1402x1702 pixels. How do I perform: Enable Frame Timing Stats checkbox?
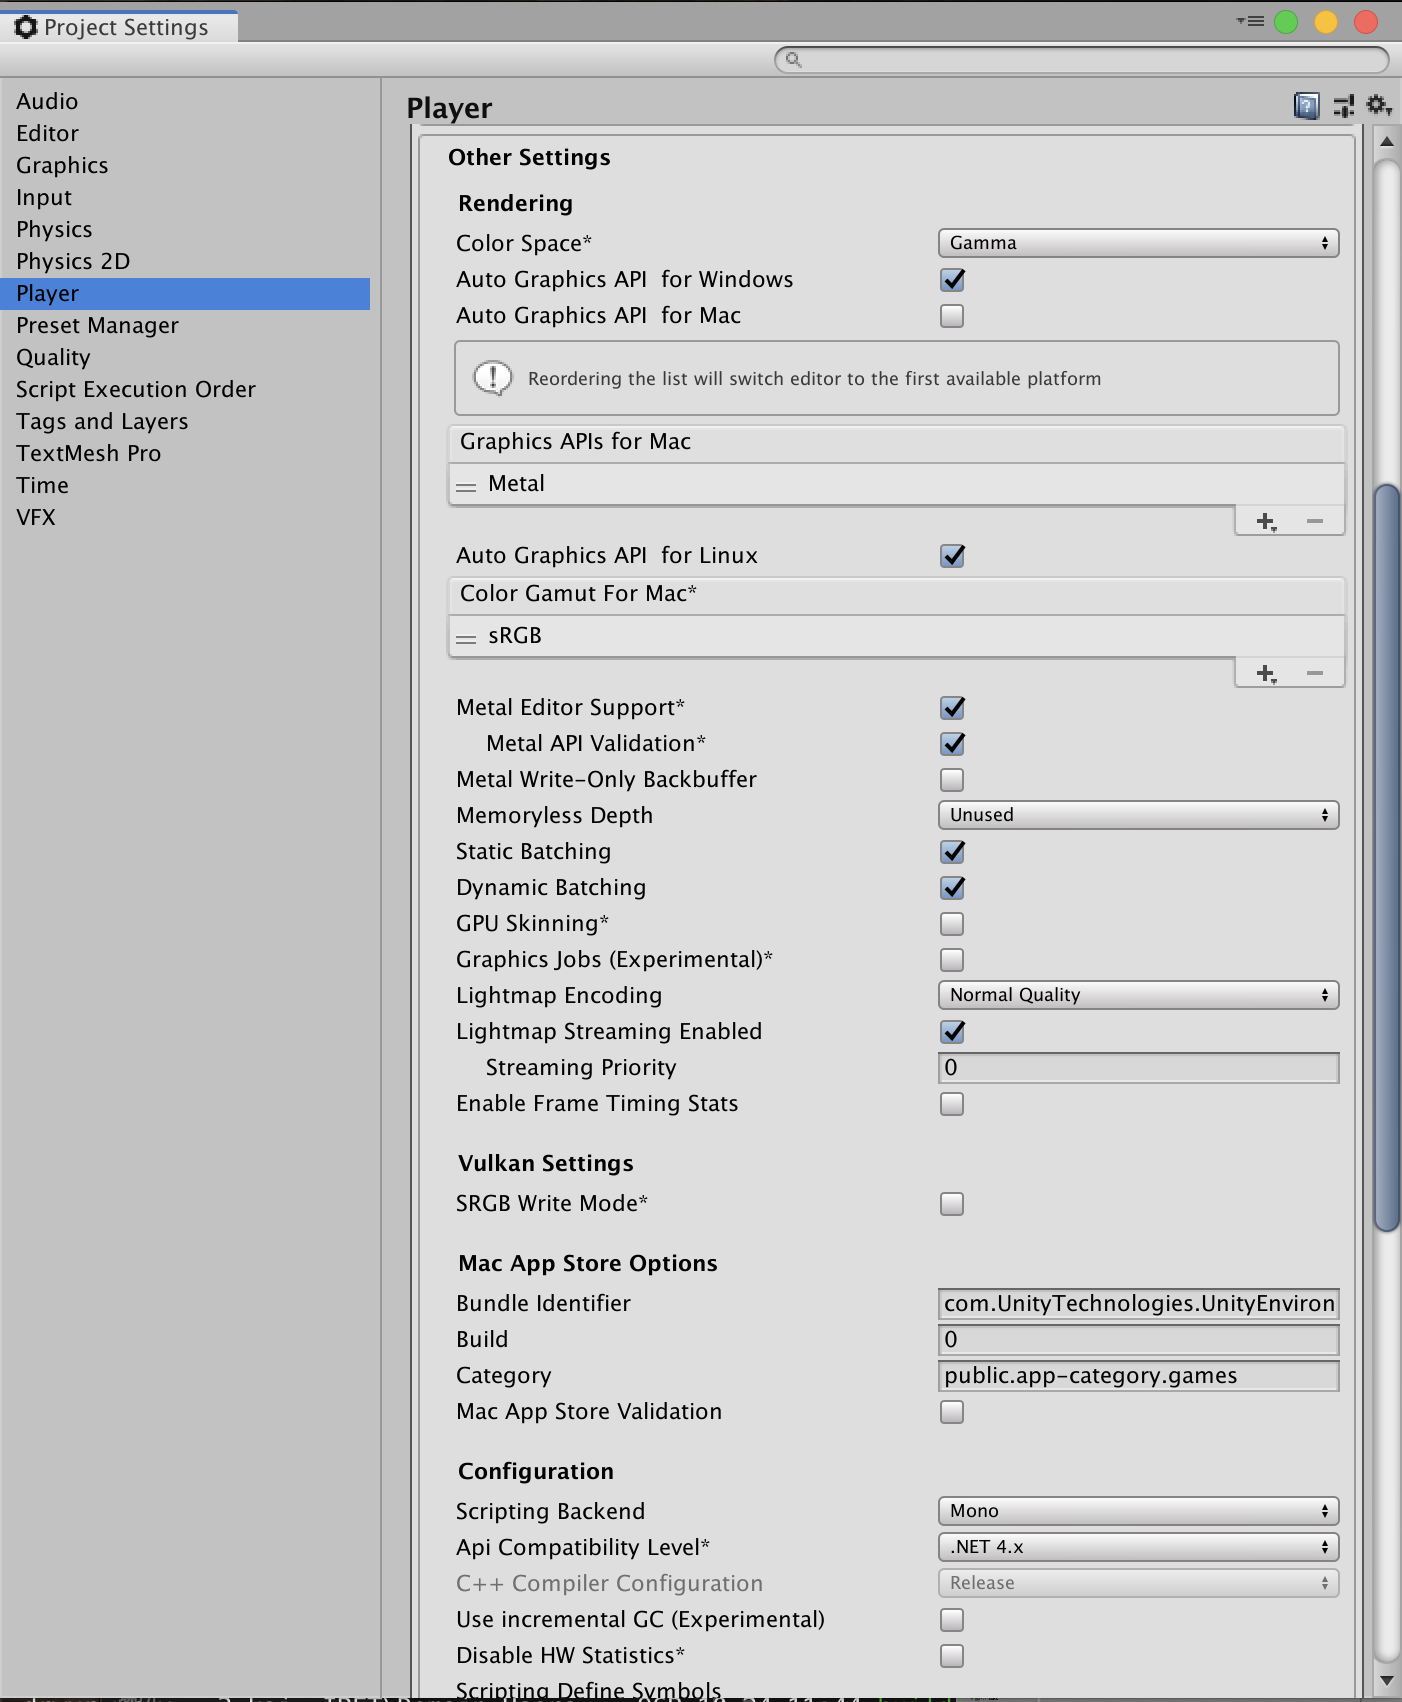[952, 1104]
